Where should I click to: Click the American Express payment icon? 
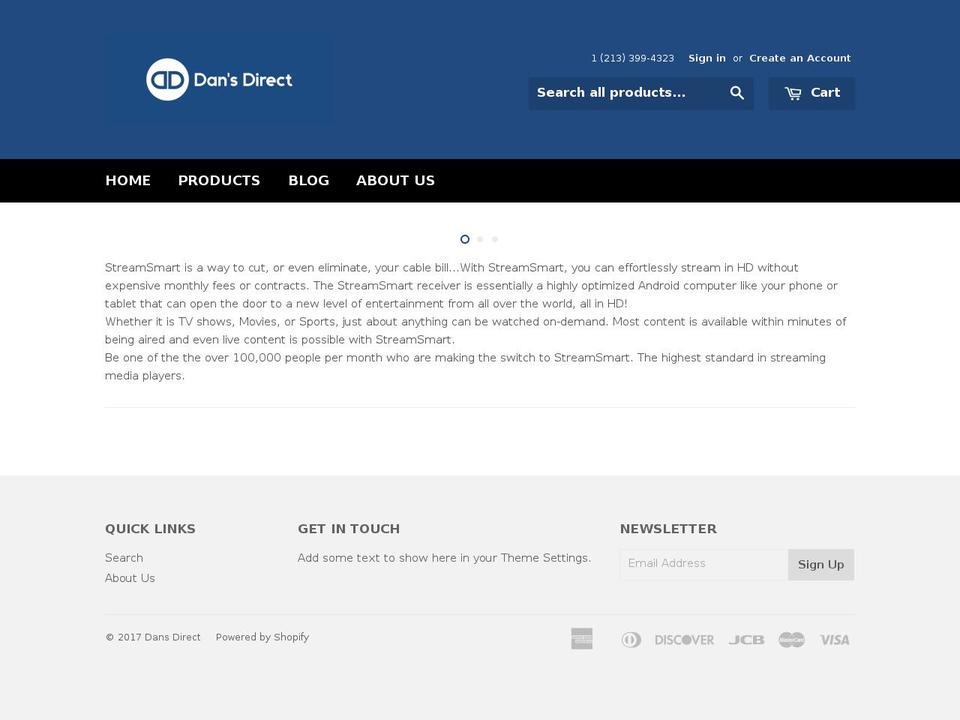582,639
